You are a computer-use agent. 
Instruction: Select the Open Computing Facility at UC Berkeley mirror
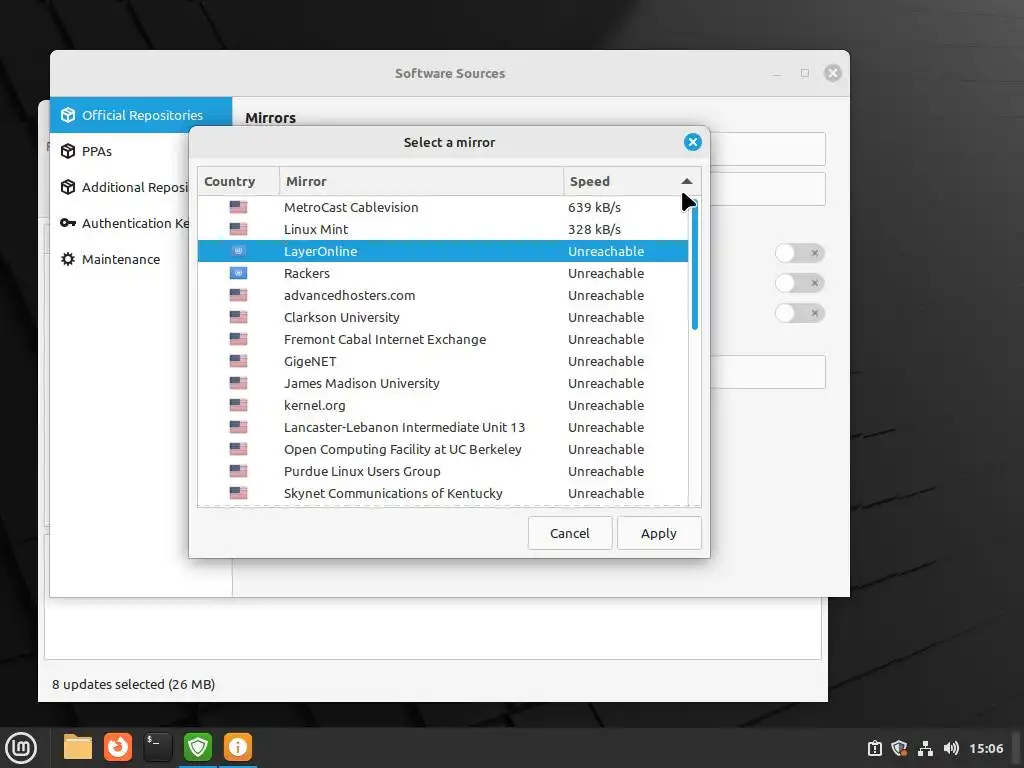click(x=443, y=449)
